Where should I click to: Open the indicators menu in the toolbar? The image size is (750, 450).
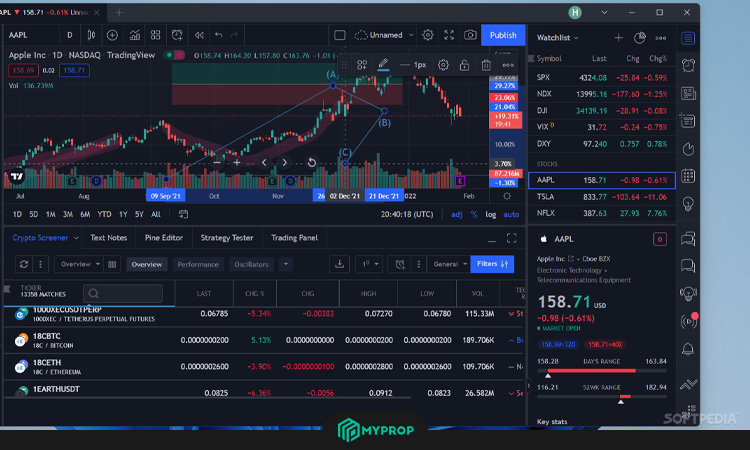tap(134, 35)
